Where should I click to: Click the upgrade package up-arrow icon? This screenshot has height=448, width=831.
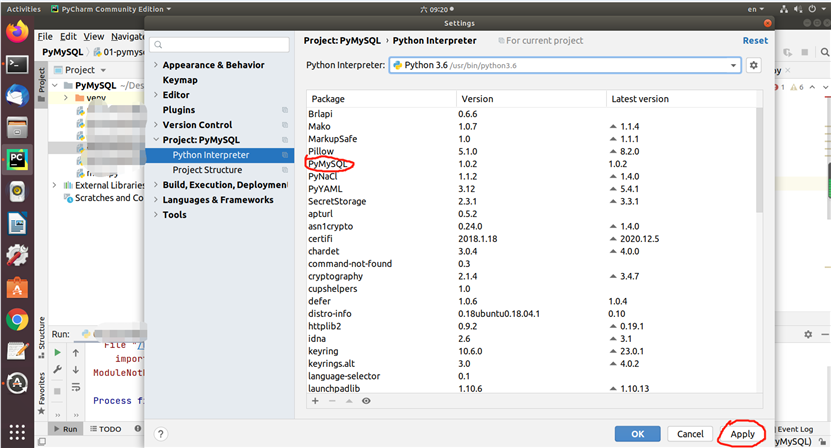[349, 401]
